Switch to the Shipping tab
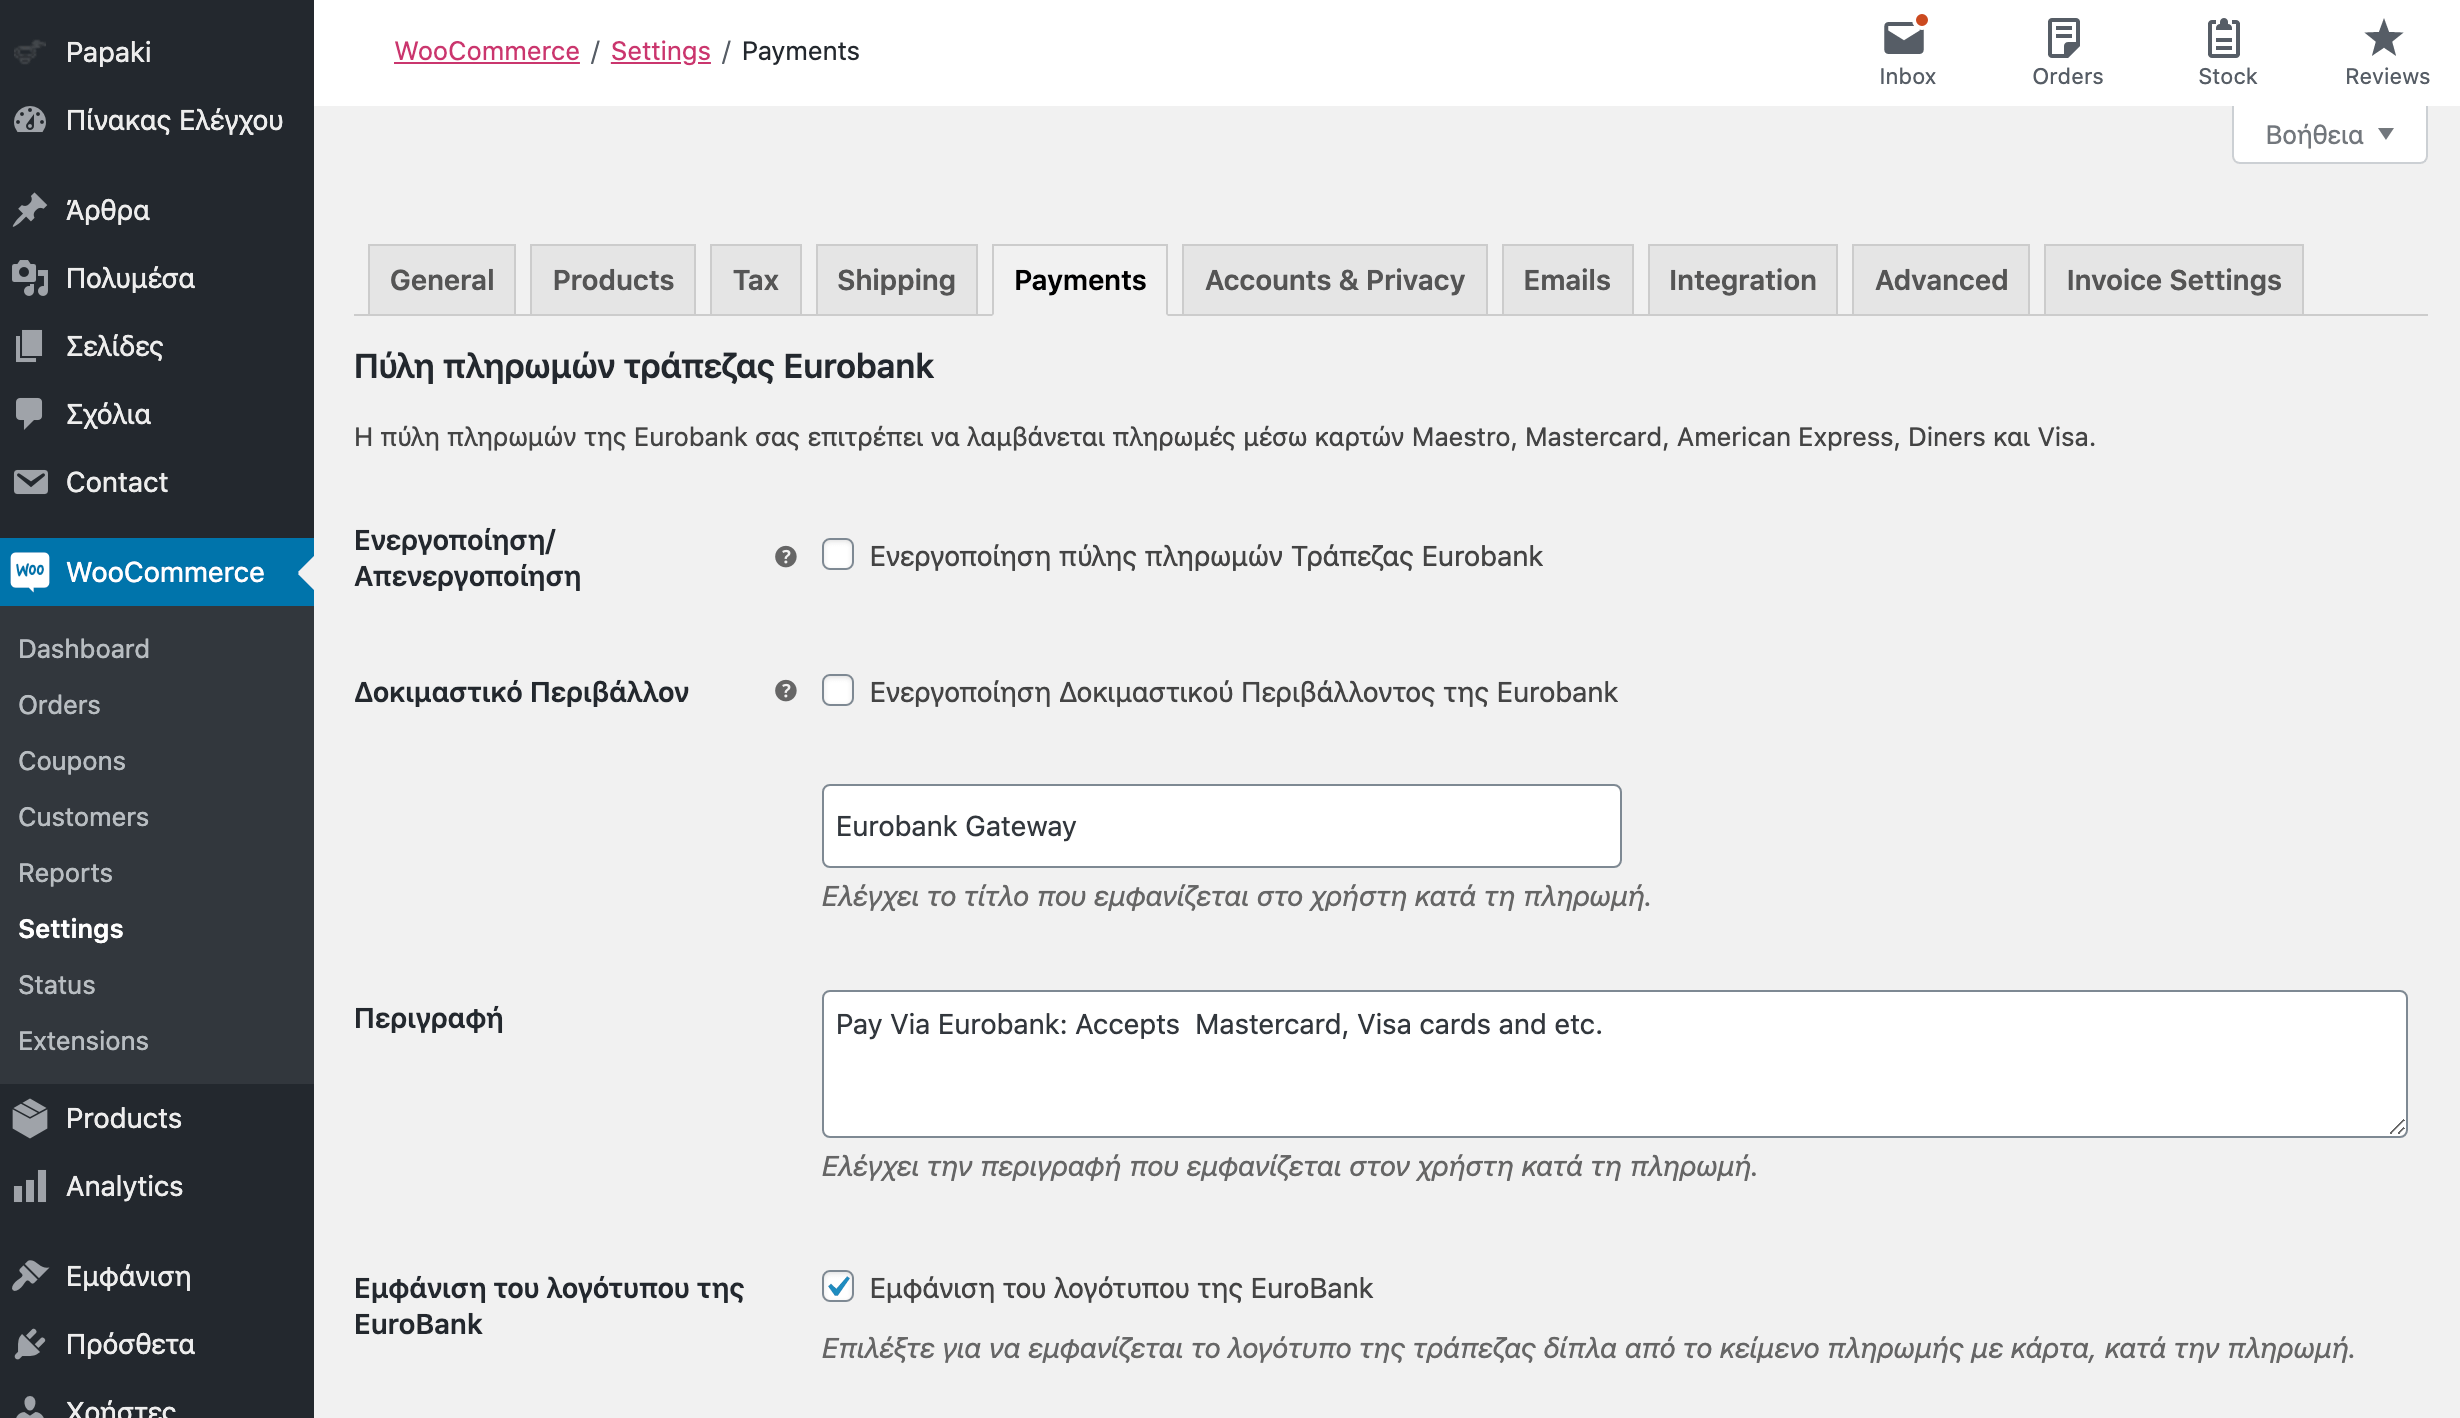The image size is (2460, 1418). click(896, 280)
